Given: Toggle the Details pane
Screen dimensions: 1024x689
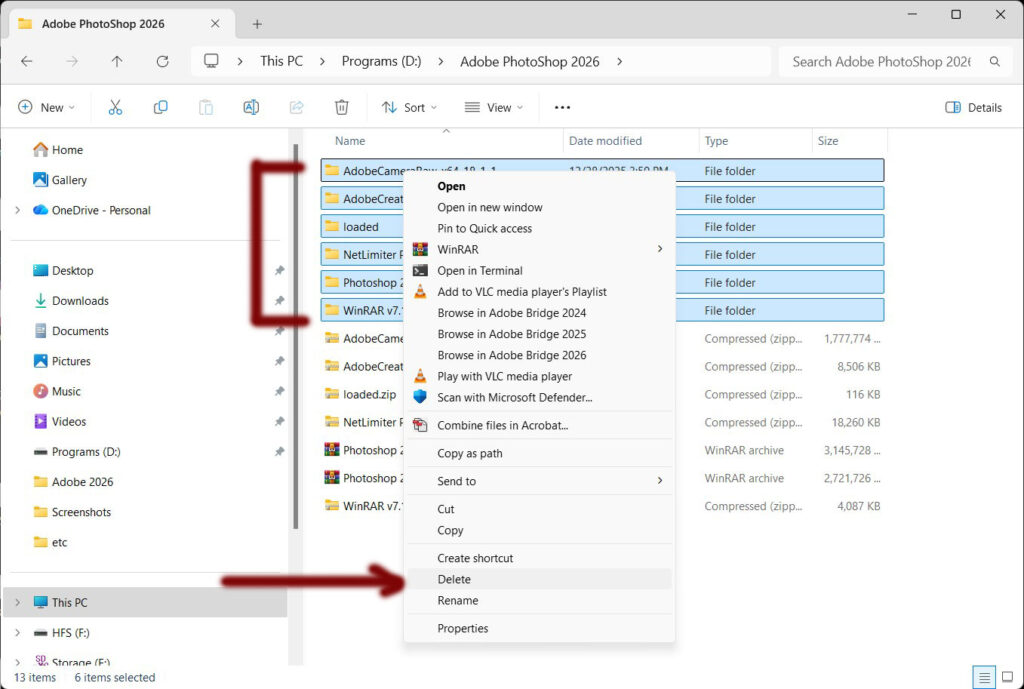Looking at the screenshot, I should click(x=973, y=107).
